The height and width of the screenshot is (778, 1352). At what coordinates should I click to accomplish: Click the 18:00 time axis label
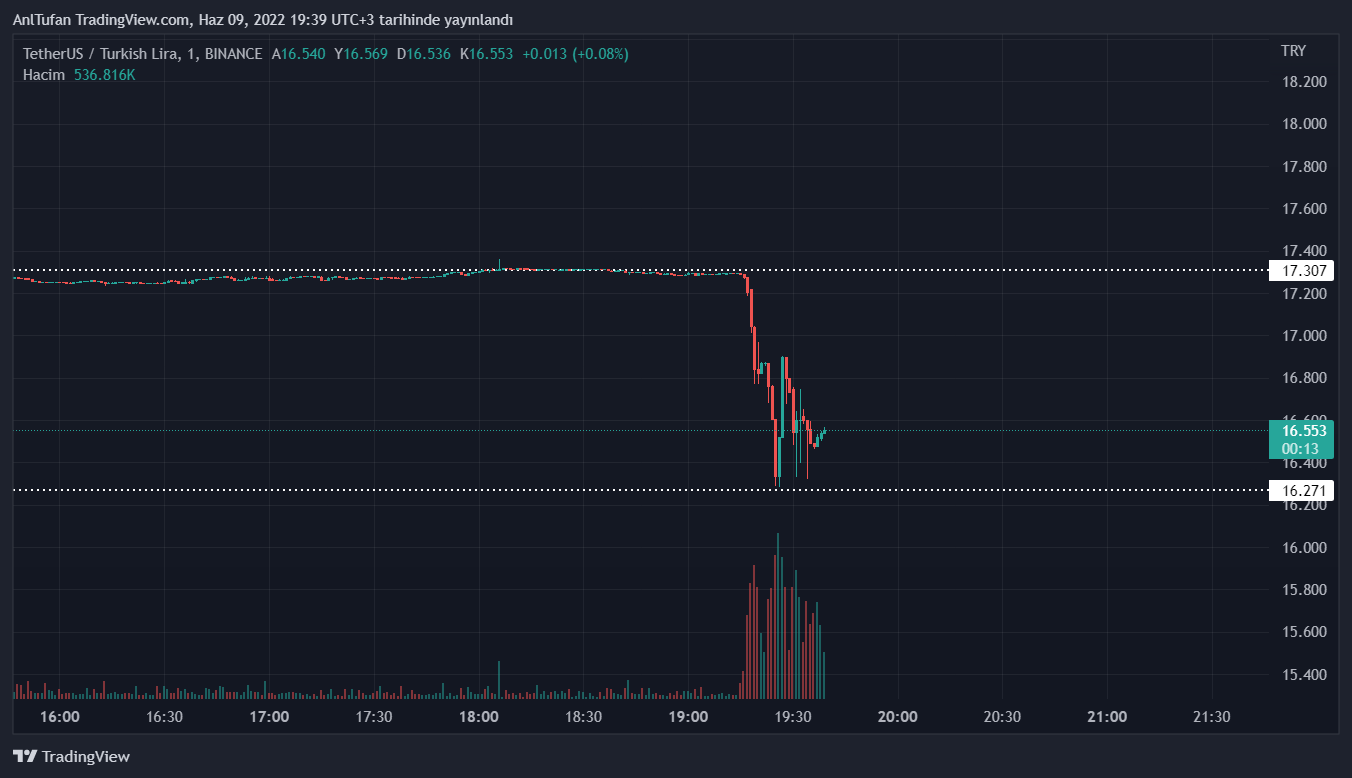coord(479,717)
